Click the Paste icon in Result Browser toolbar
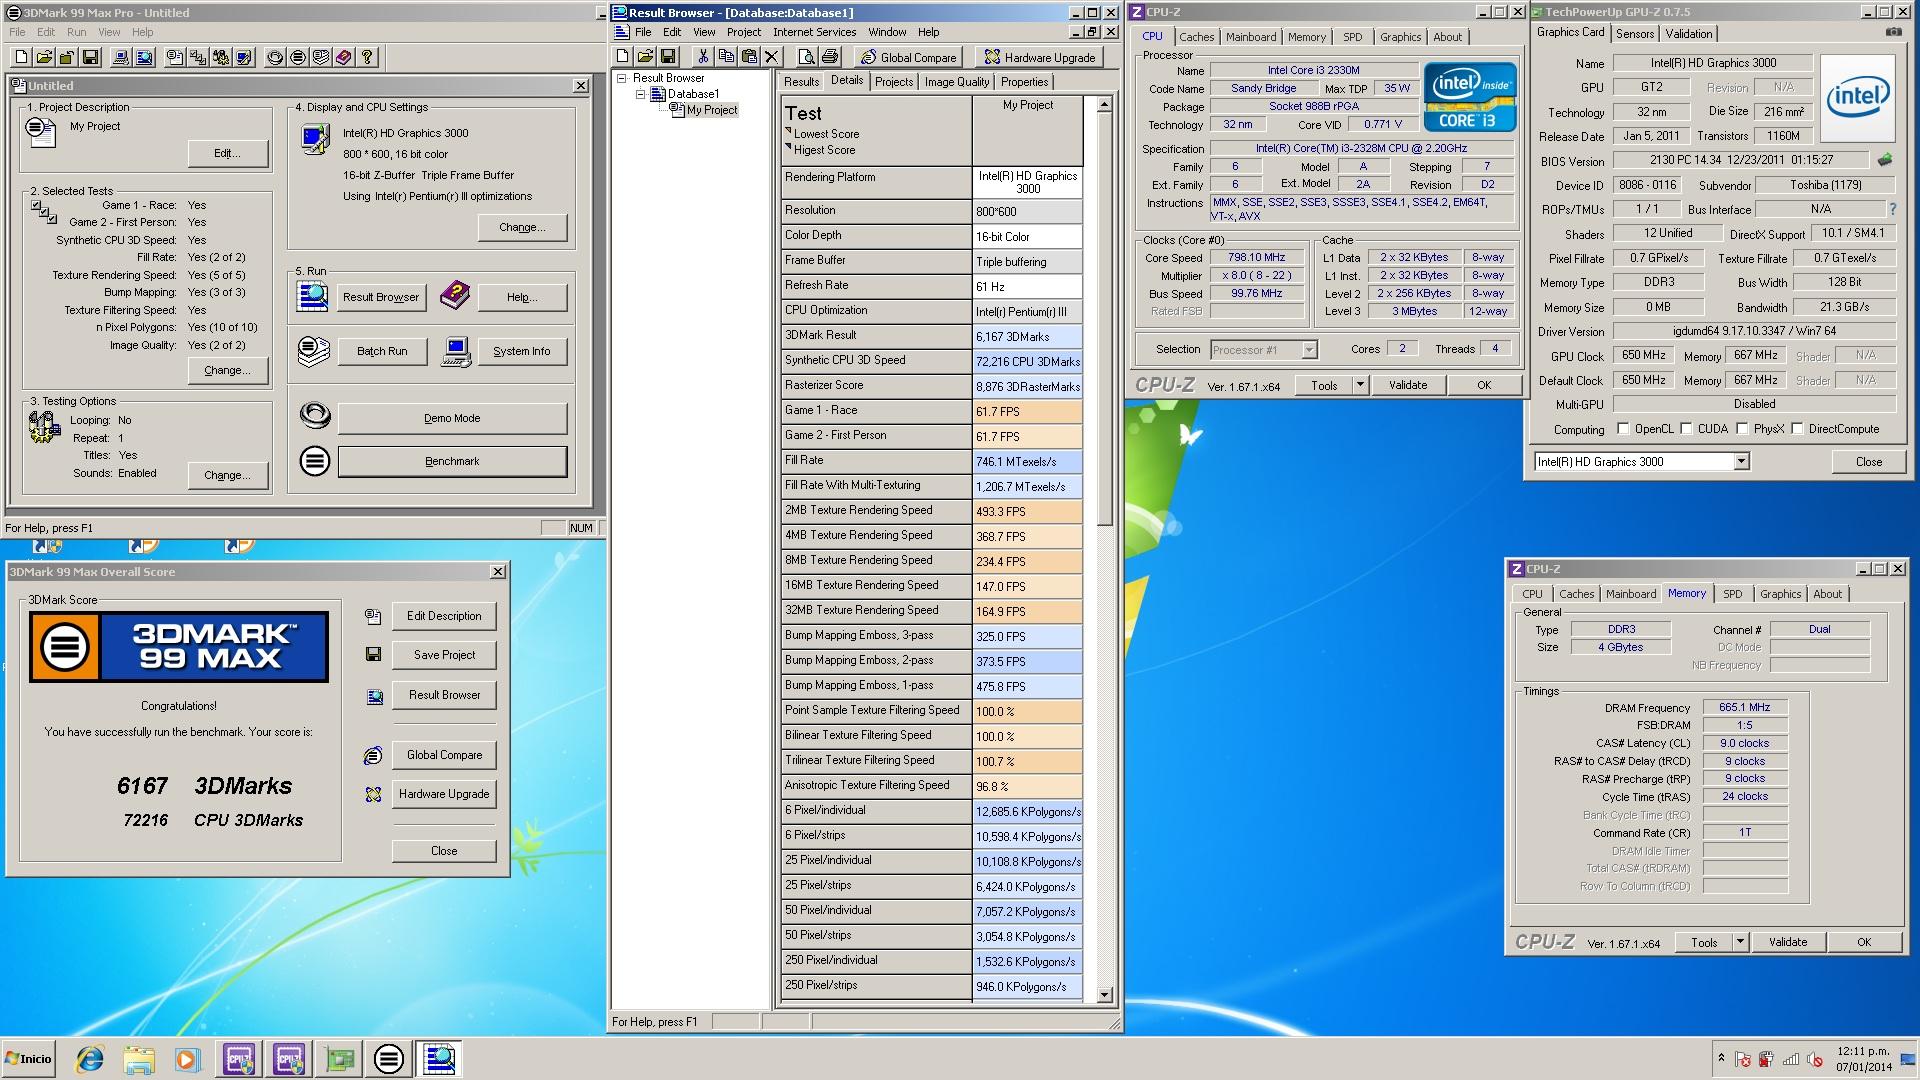Screen dimensions: 1920x1080 (749, 57)
